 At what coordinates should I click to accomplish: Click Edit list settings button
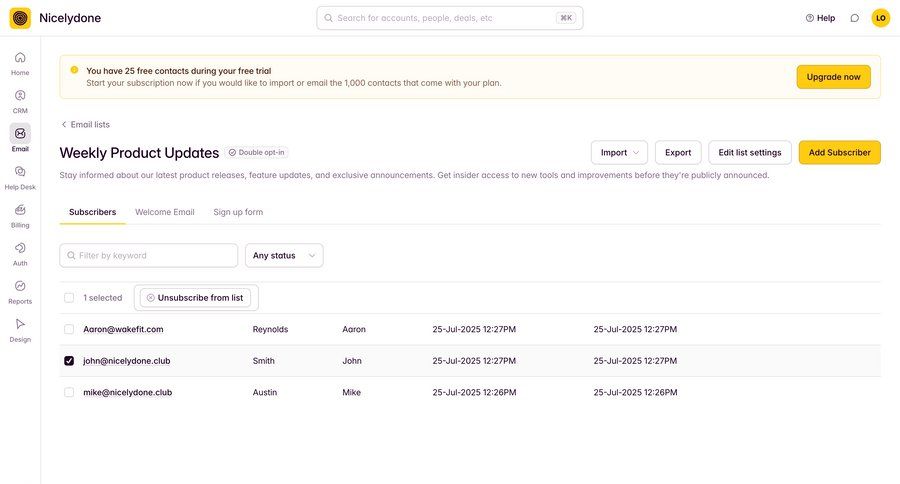pos(750,152)
